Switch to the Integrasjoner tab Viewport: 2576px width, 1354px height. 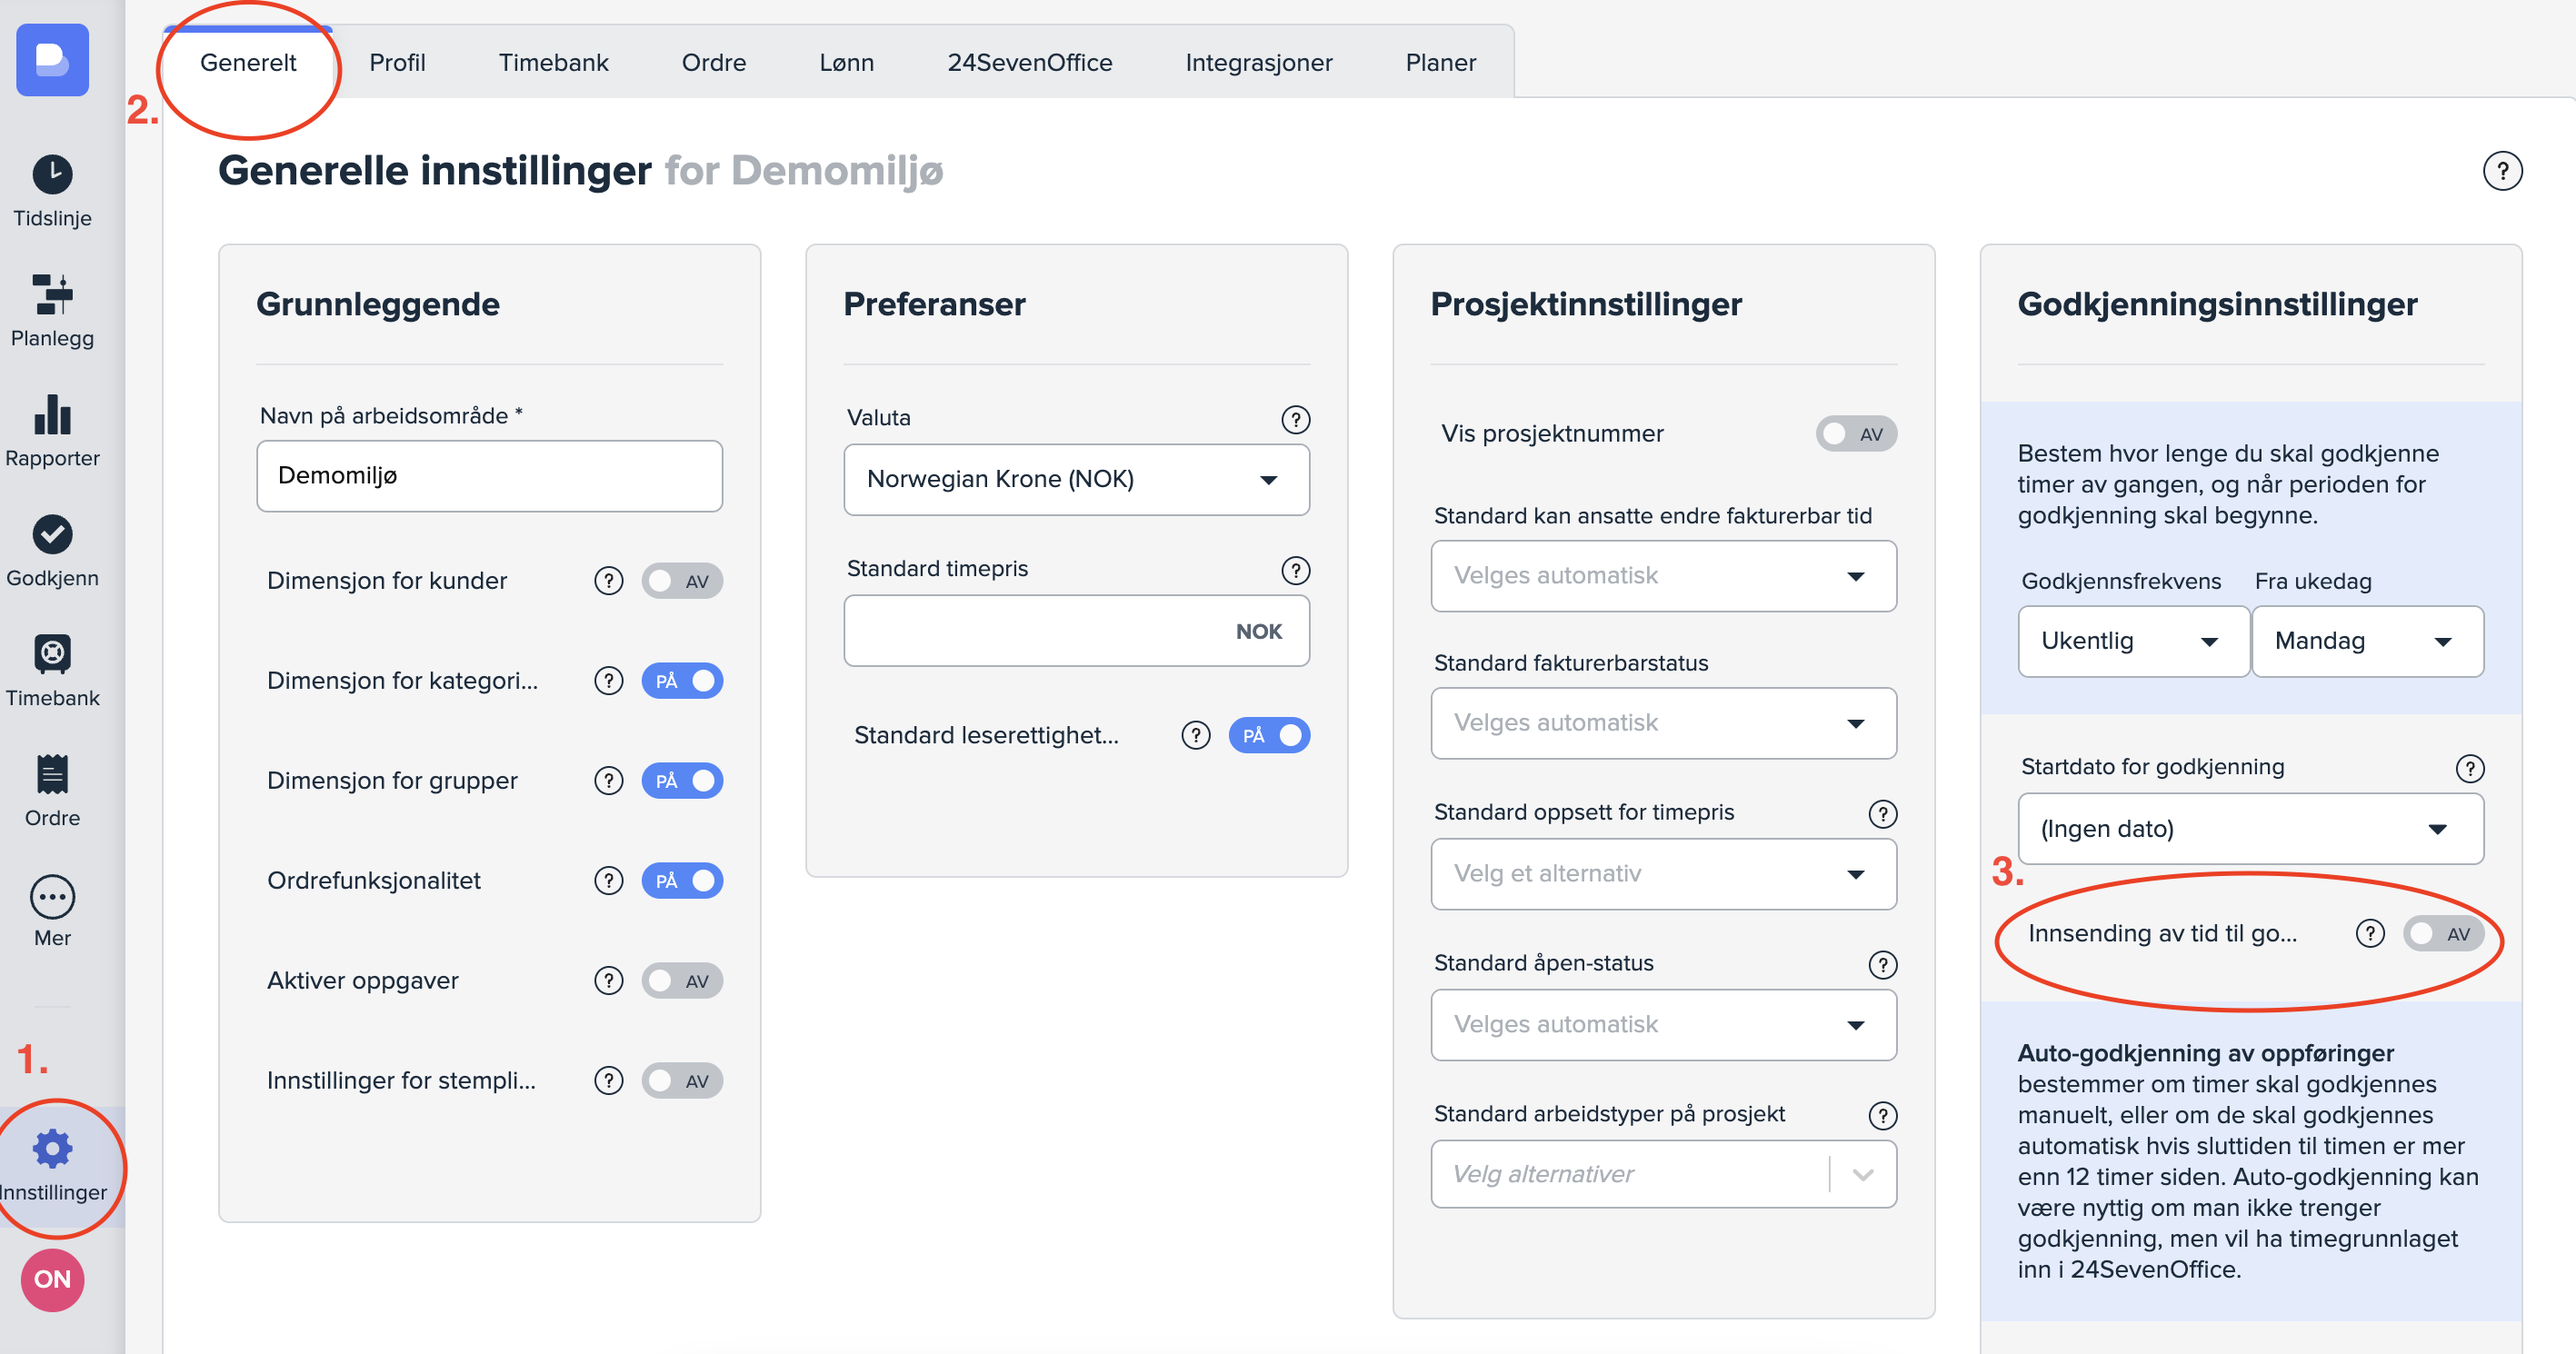(1258, 63)
